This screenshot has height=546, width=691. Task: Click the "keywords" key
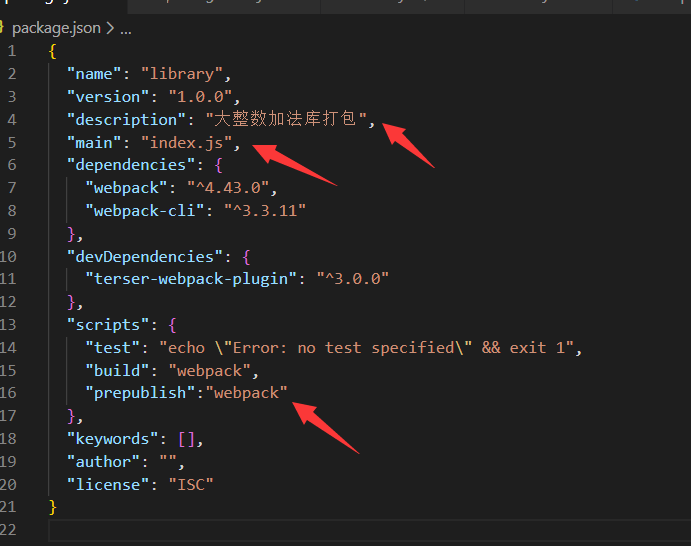(x=112, y=439)
